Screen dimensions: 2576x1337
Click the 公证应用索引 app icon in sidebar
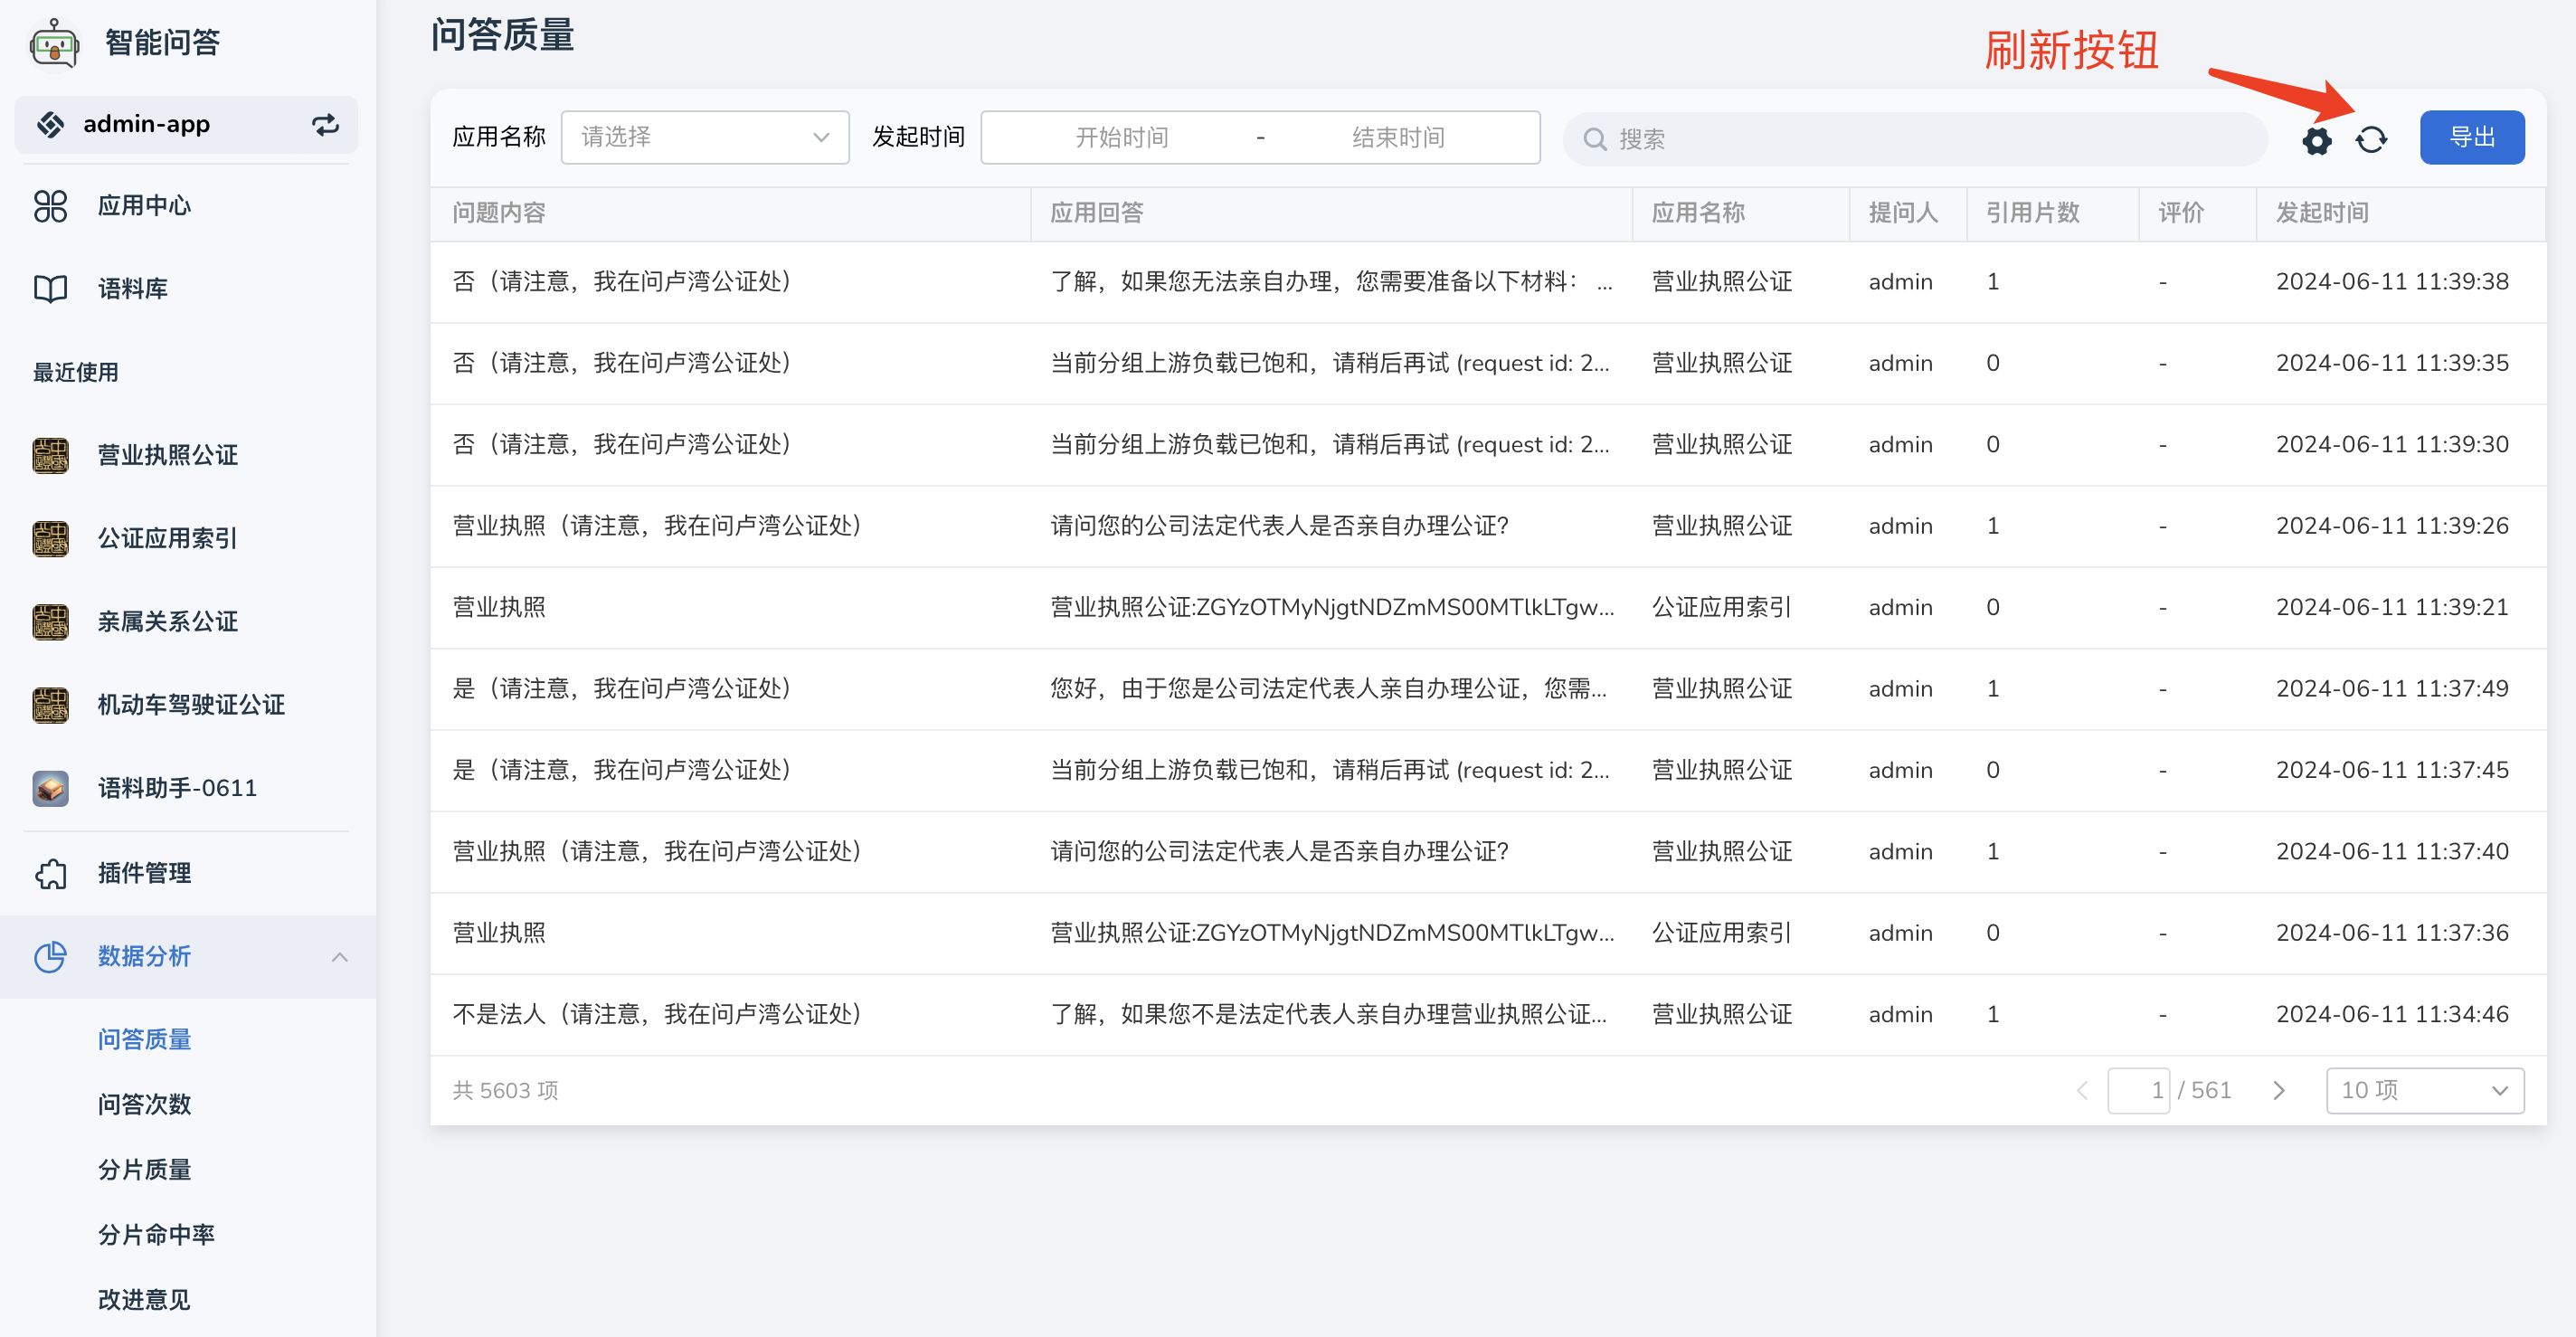tap(50, 538)
